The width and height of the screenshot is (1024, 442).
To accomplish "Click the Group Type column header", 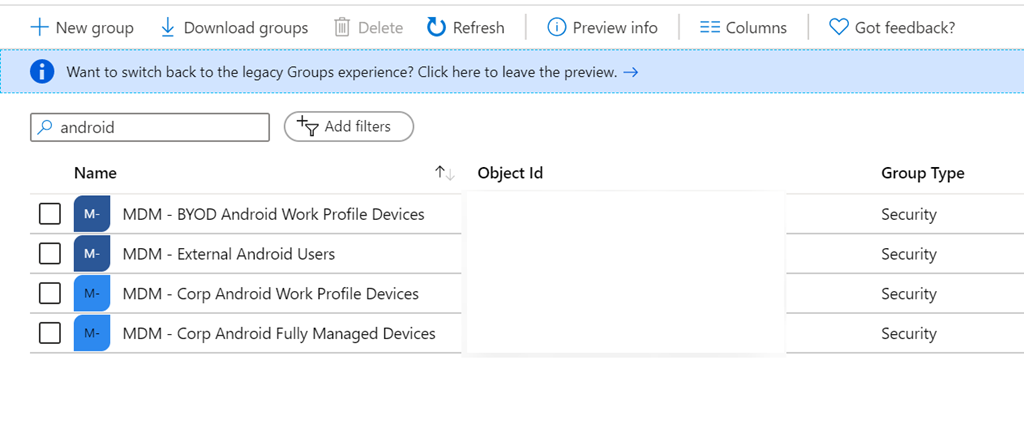I will [922, 173].
